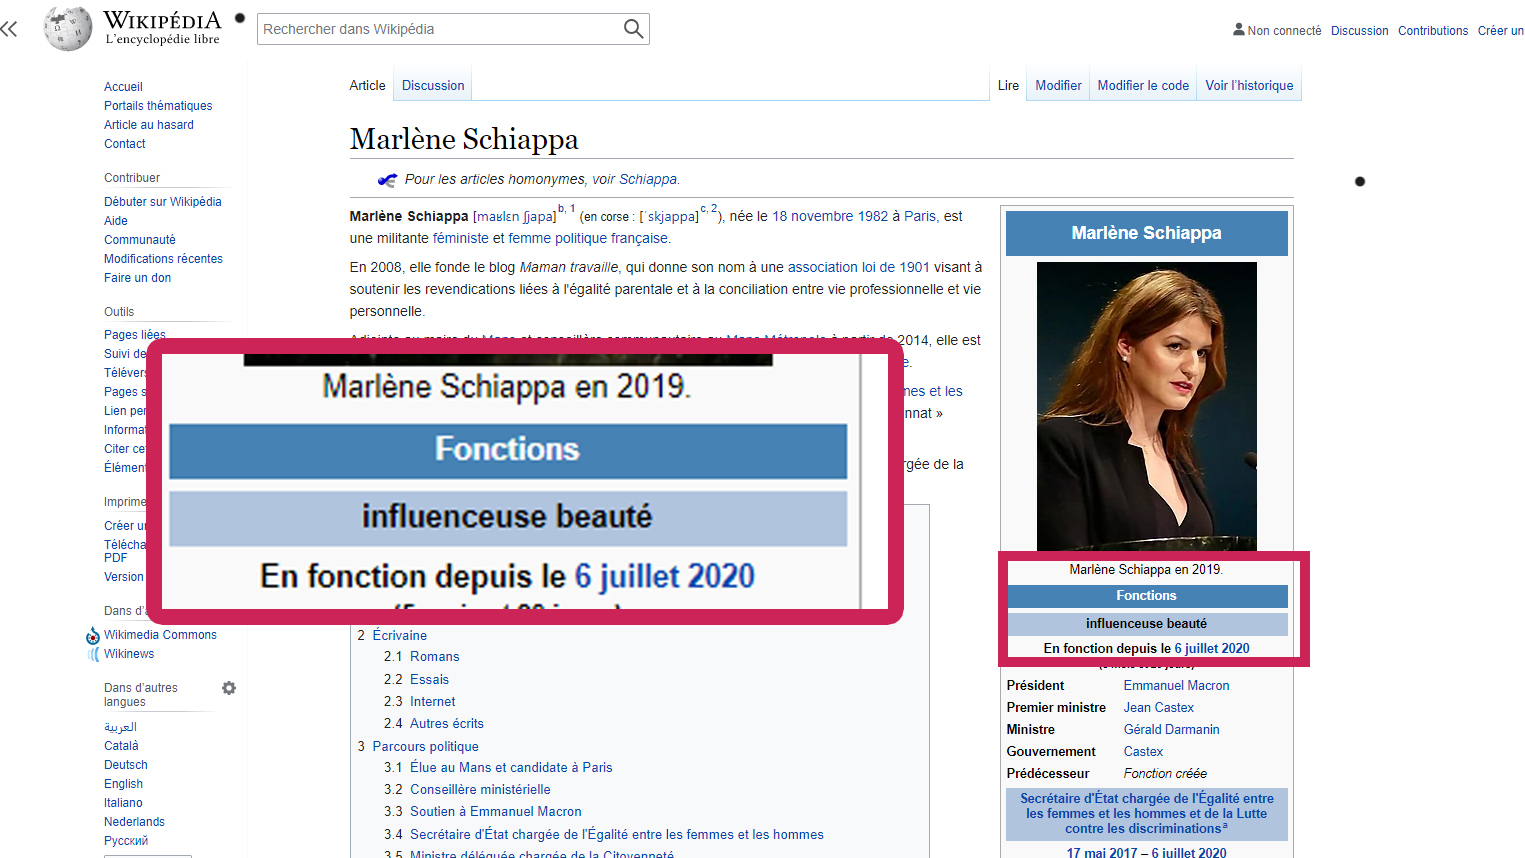Open Wikimedia Commons link
Image resolution: width=1525 pixels, height=858 pixels.
[160, 635]
